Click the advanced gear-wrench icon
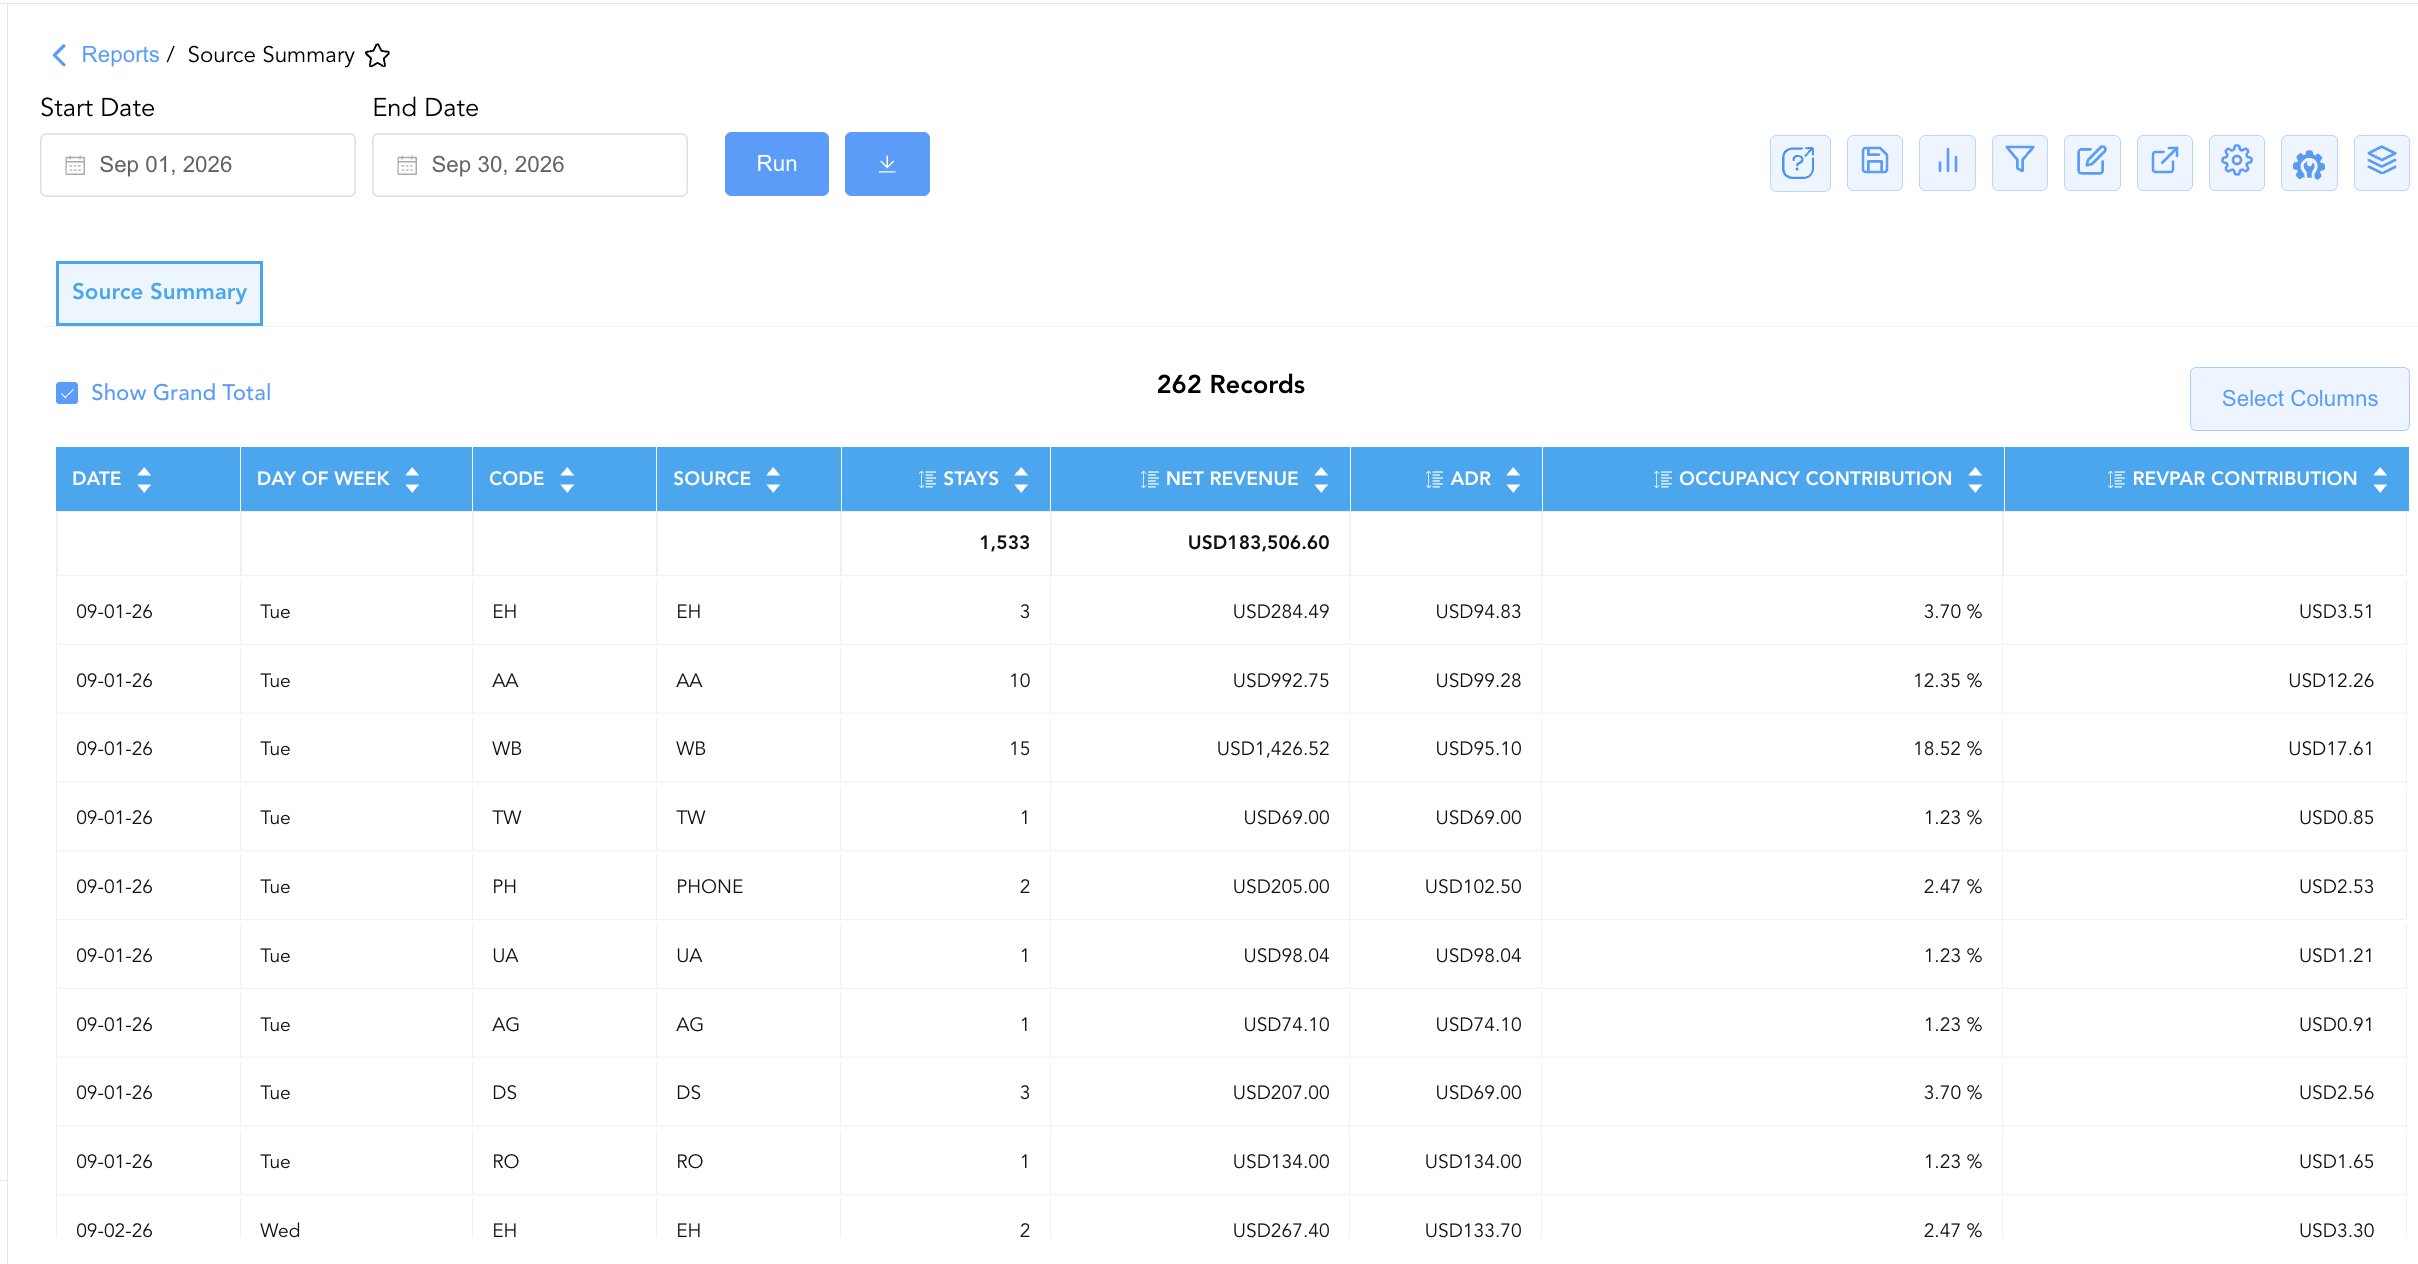The height and width of the screenshot is (1264, 2418). coord(2309,163)
